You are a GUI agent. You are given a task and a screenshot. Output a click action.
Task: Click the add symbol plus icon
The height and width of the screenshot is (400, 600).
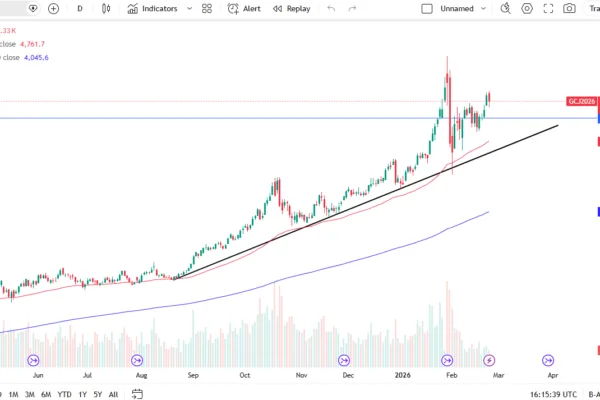tap(54, 8)
